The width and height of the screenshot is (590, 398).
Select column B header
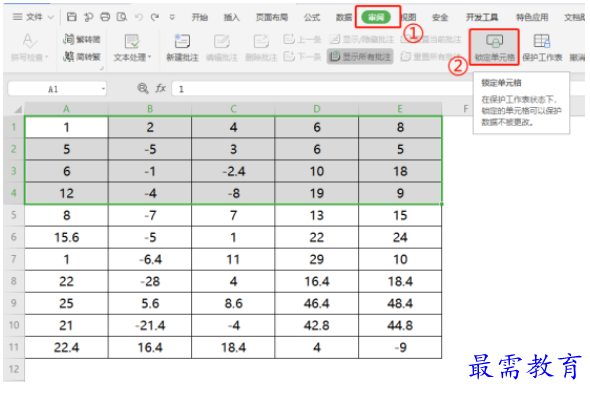pos(150,109)
